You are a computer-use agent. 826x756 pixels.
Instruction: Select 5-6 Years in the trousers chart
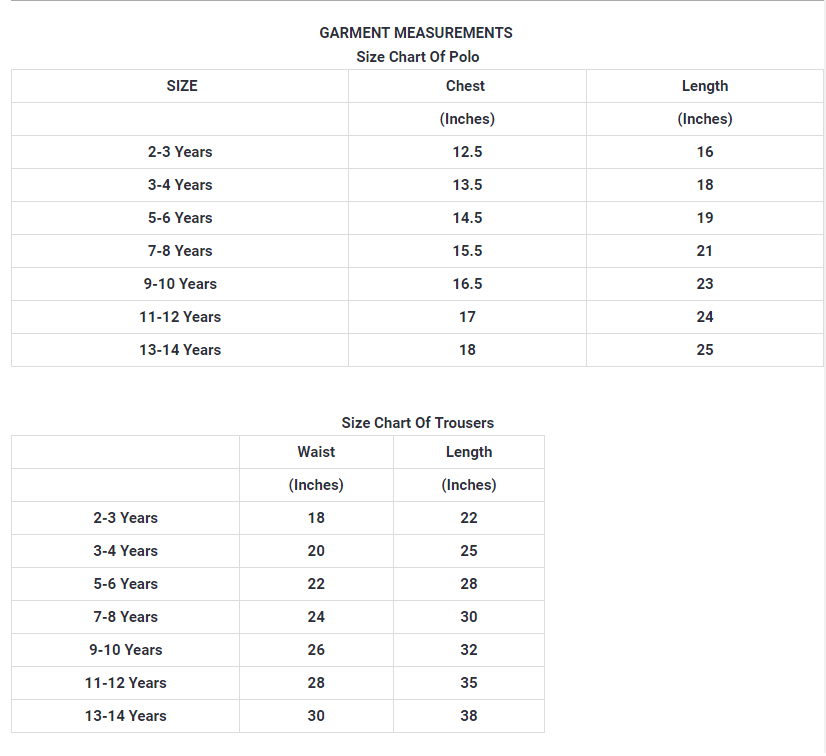(126, 584)
